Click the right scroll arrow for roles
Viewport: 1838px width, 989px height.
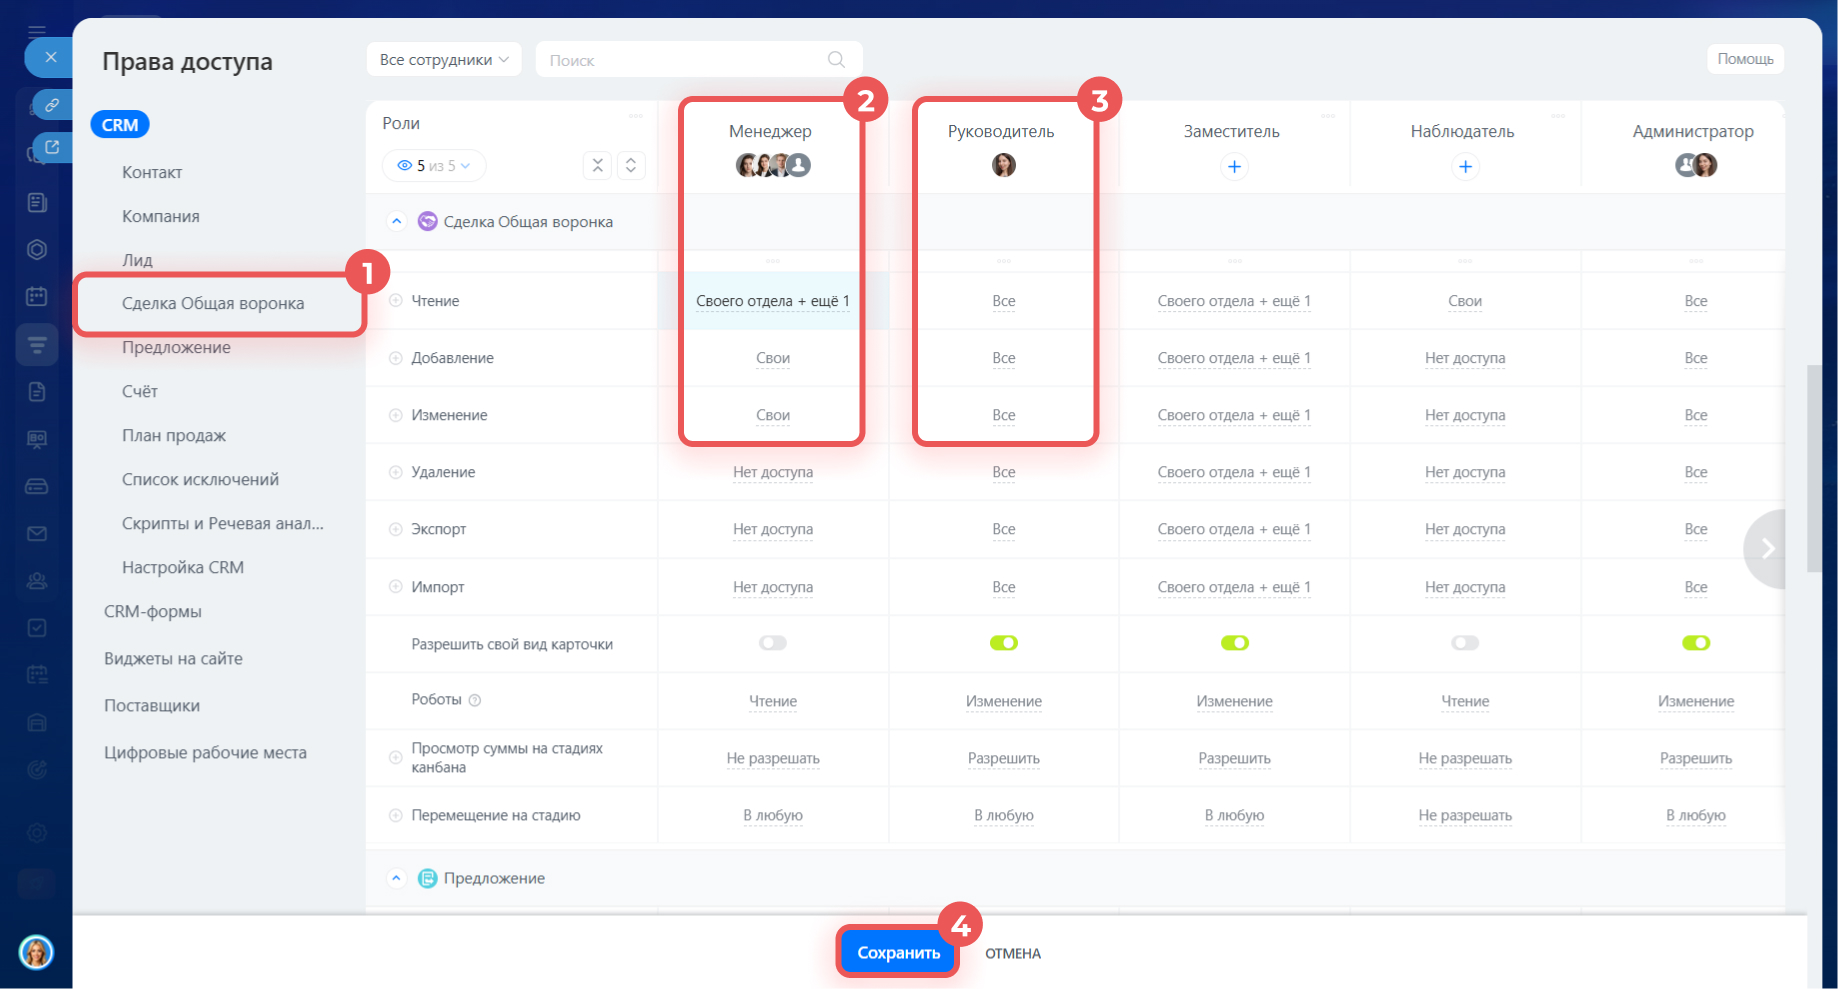1767,548
